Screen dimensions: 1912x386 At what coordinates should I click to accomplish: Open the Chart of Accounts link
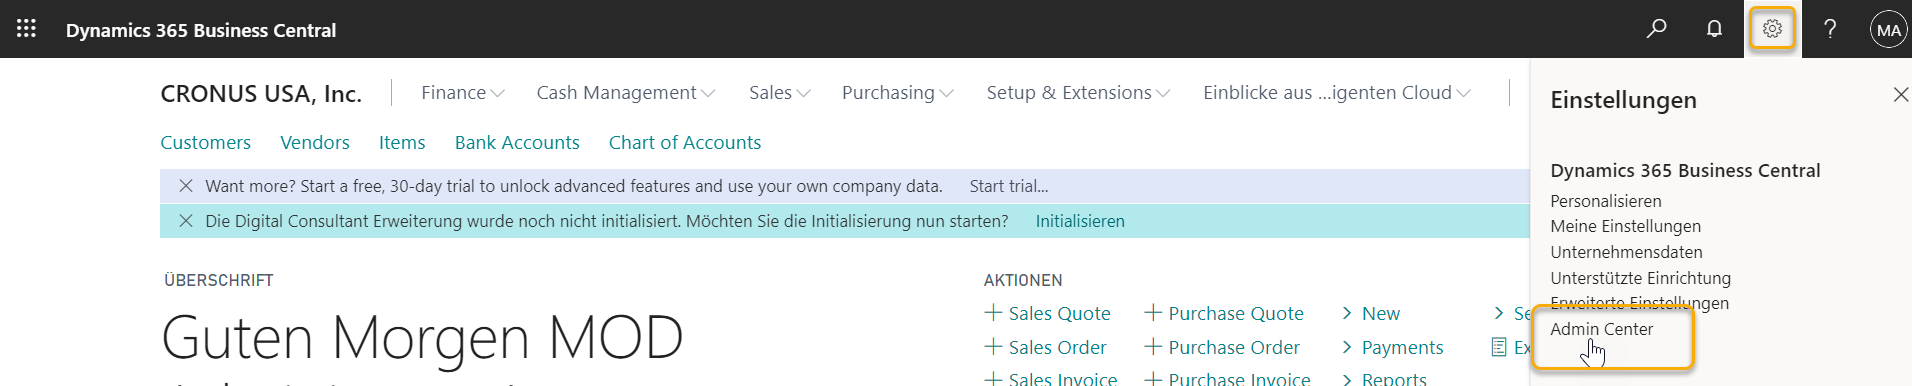click(x=685, y=143)
